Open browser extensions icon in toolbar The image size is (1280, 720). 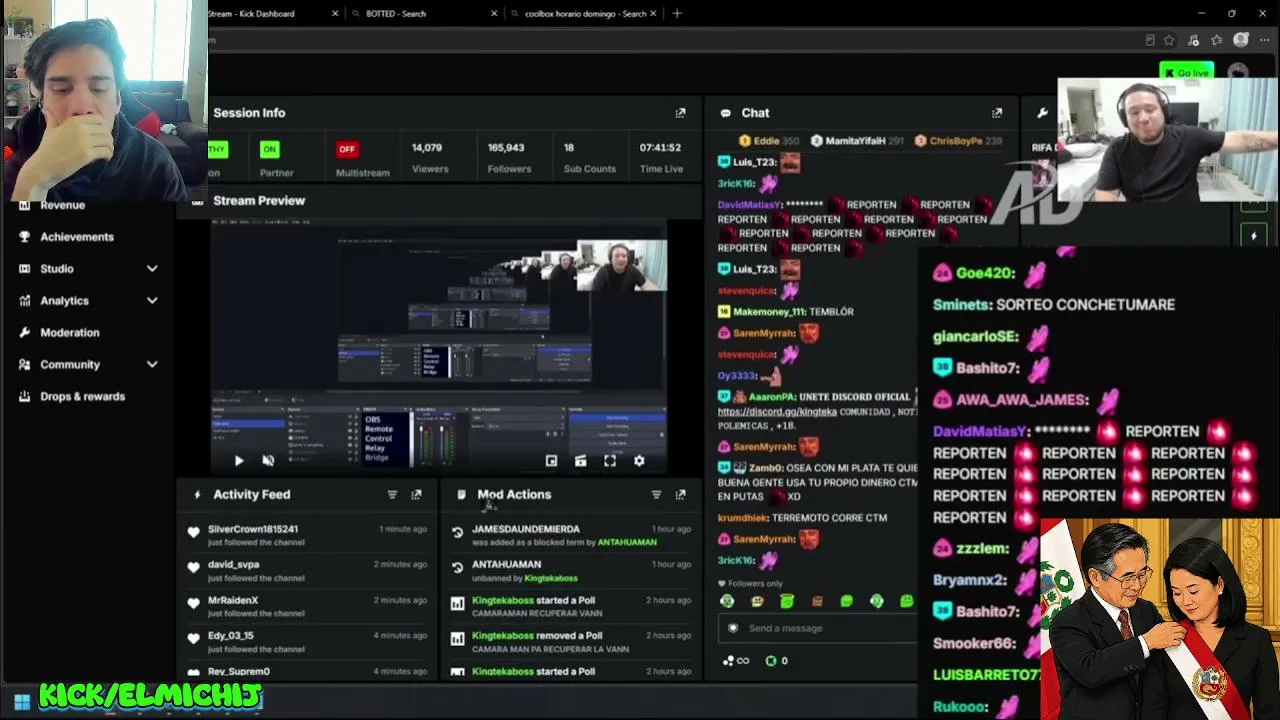click(1193, 40)
